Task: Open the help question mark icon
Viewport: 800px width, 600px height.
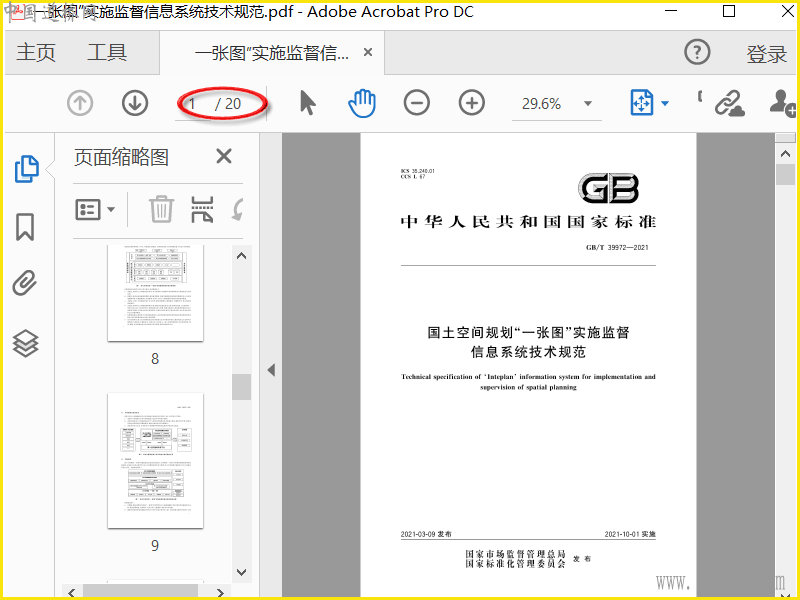Action: [x=697, y=52]
